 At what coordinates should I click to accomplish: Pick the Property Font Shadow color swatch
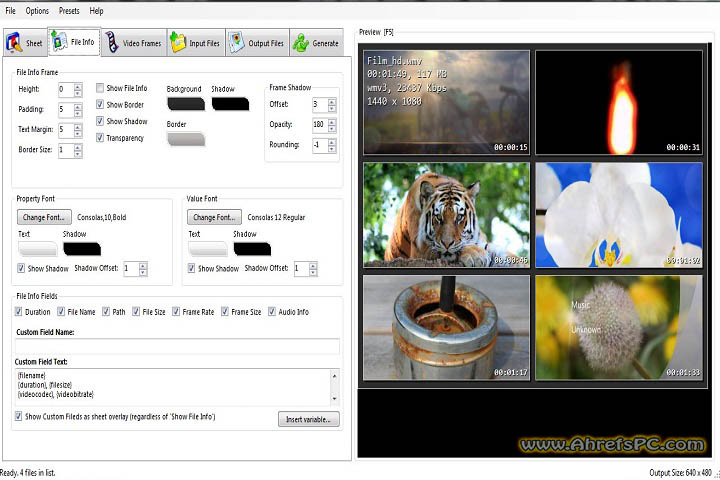82,249
